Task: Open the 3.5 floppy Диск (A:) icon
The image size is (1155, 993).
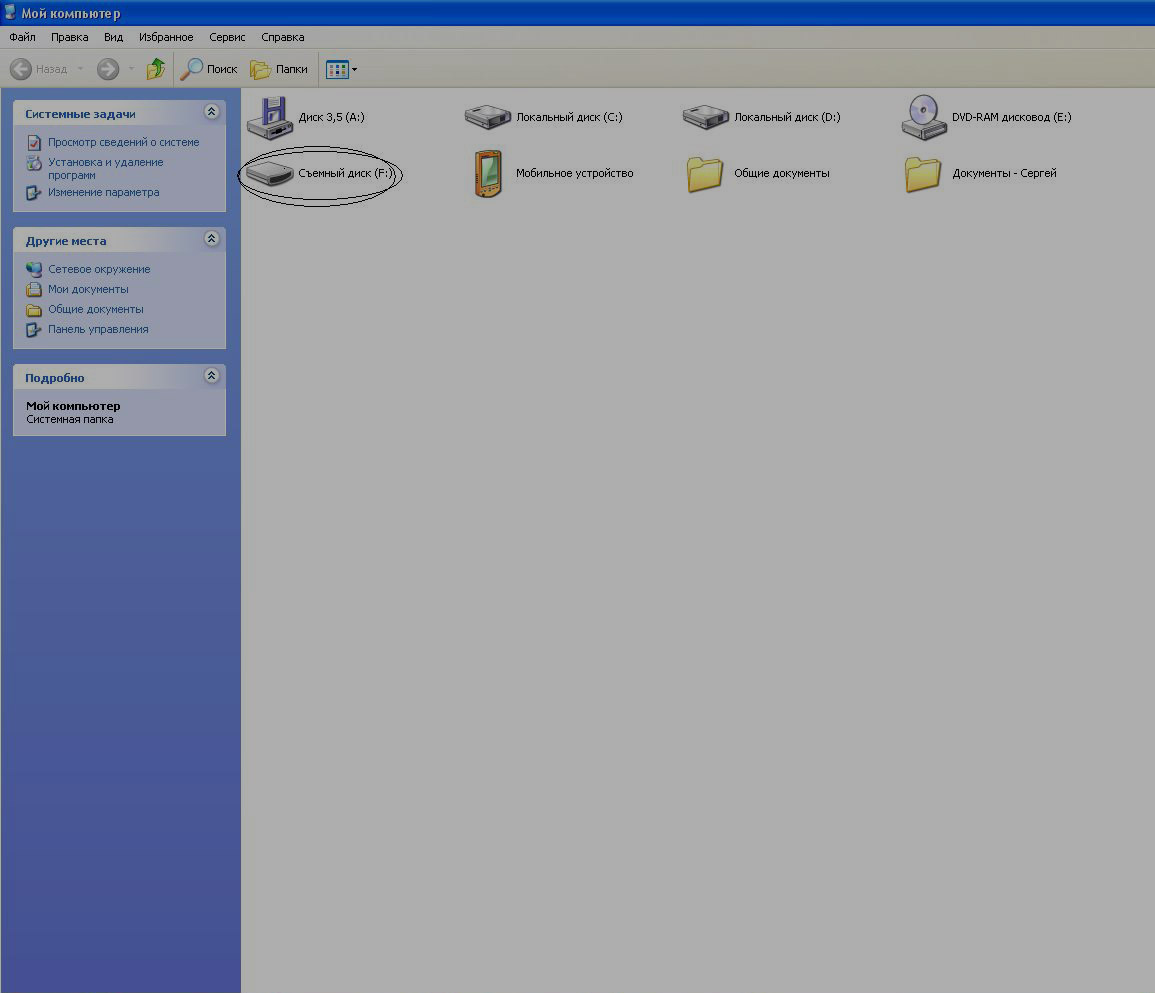Action: [268, 117]
